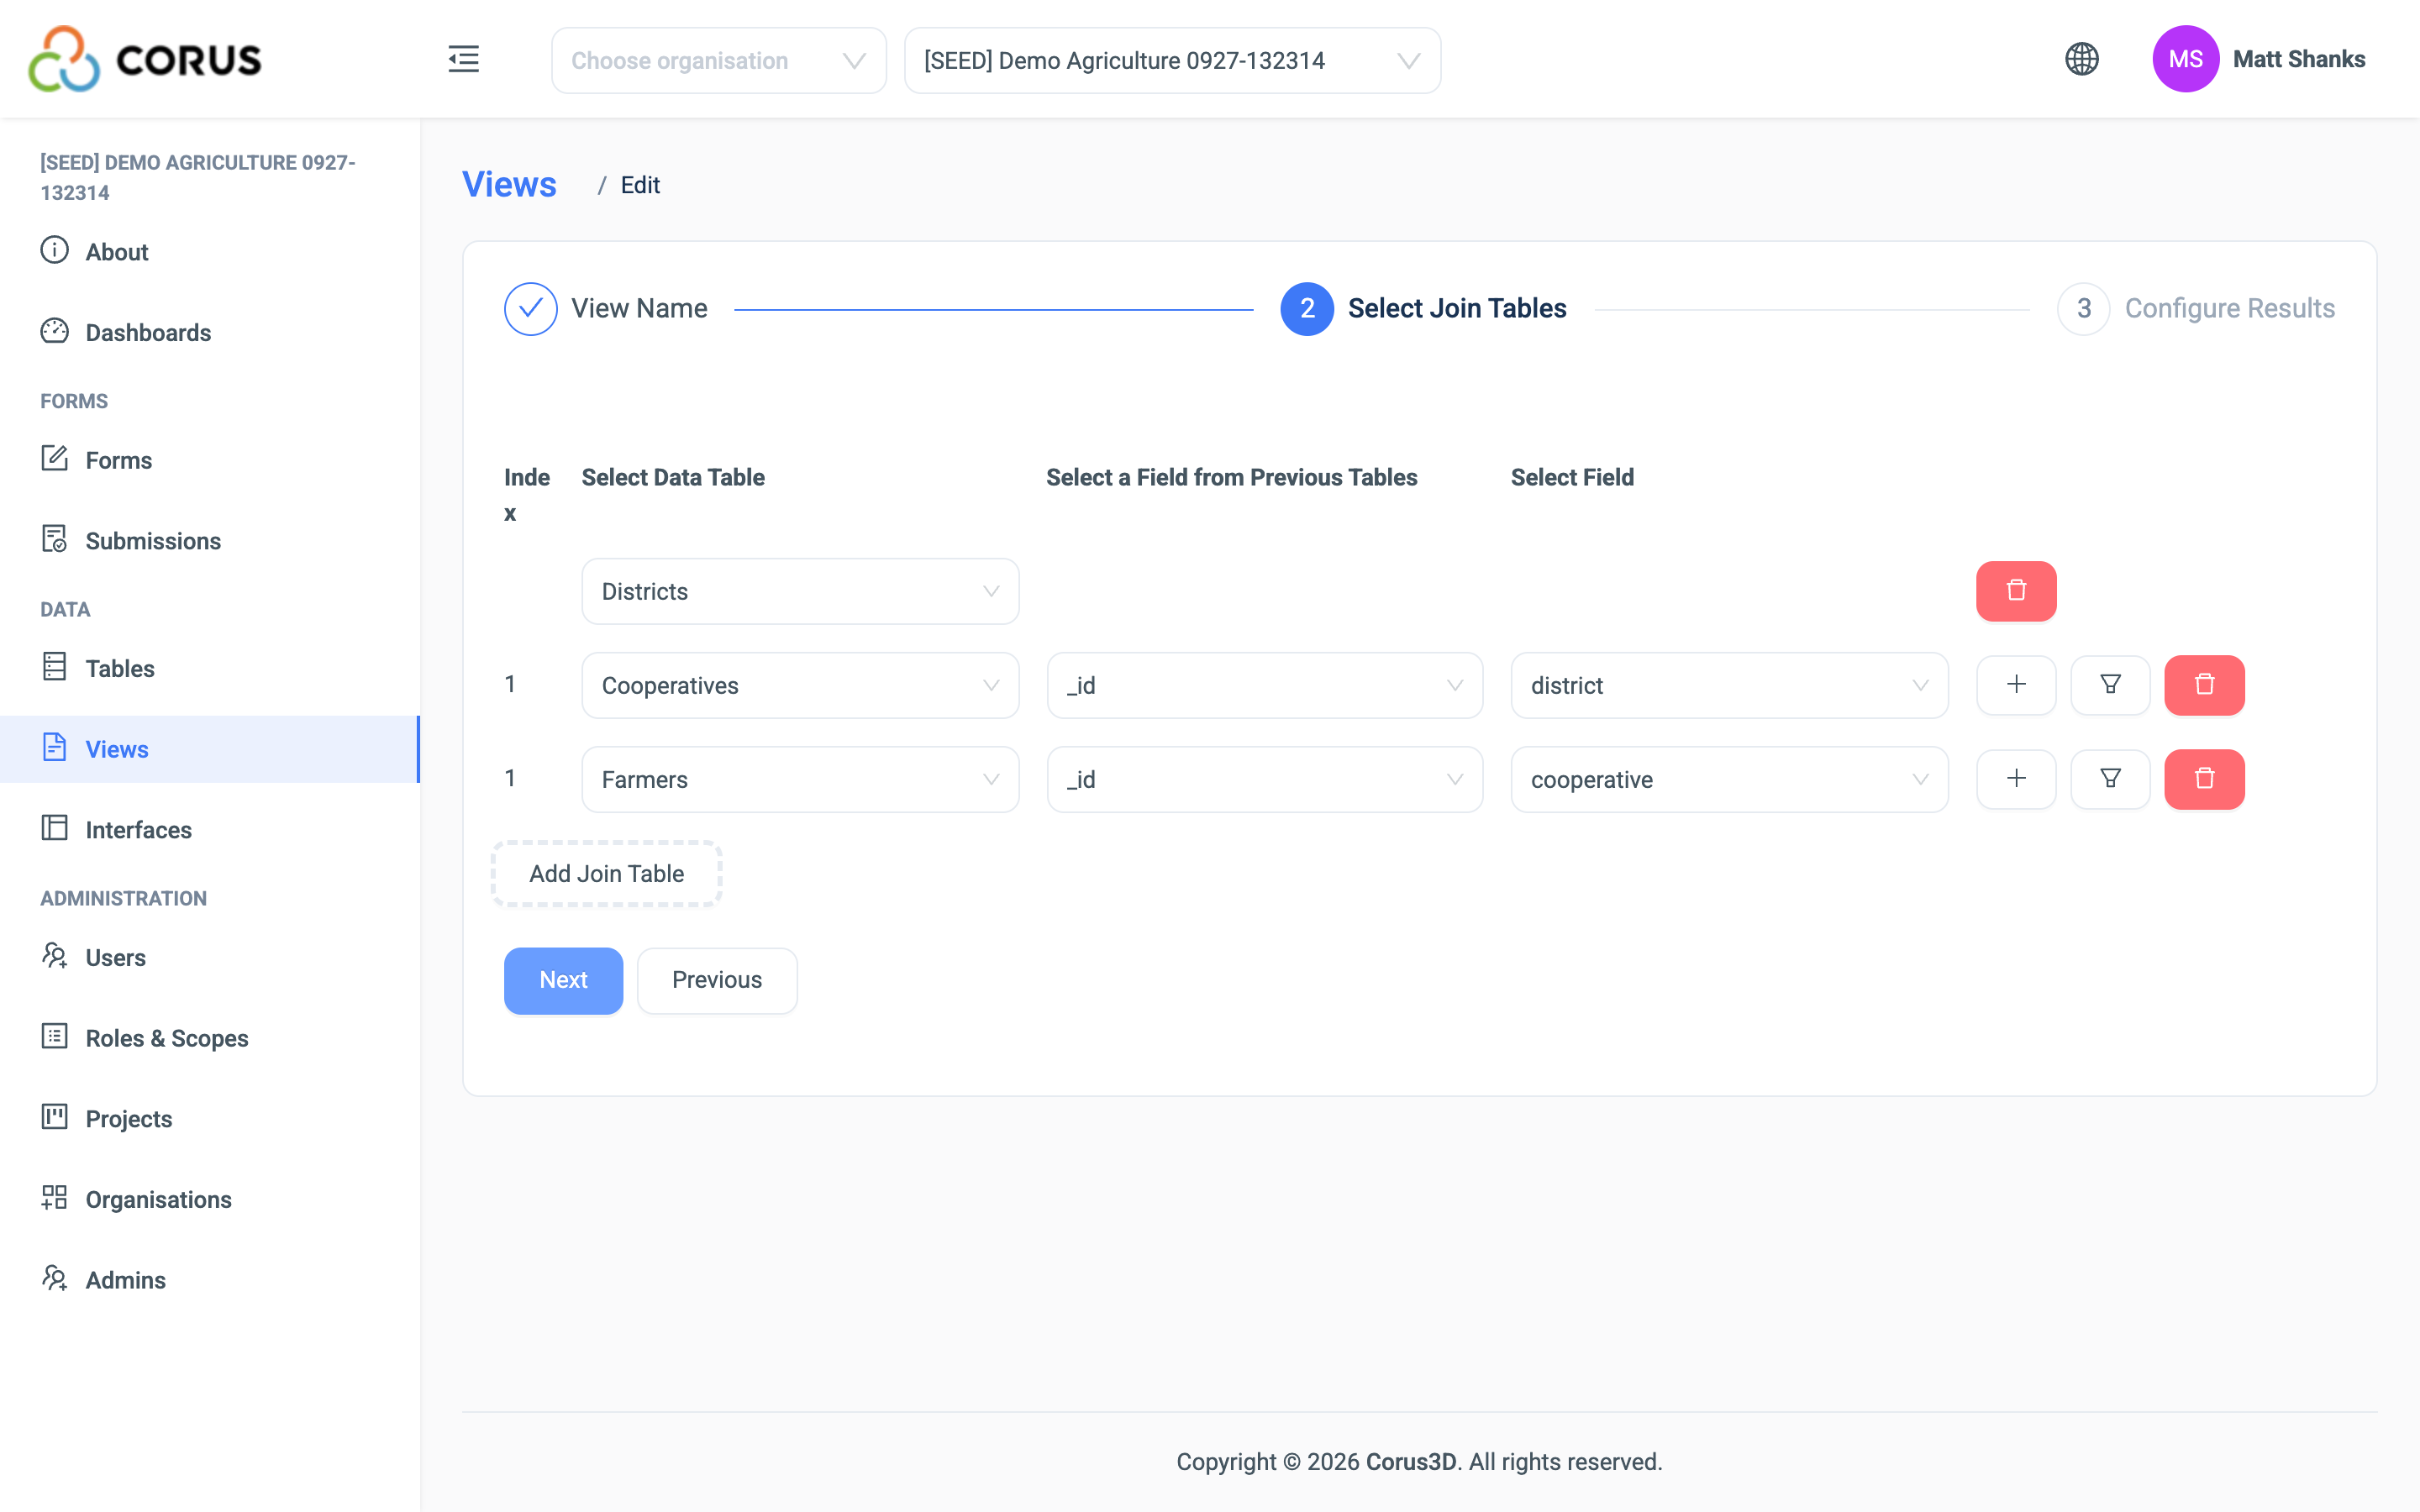Open Admins in the sidebar
The height and width of the screenshot is (1512, 2420).
click(x=210, y=1280)
